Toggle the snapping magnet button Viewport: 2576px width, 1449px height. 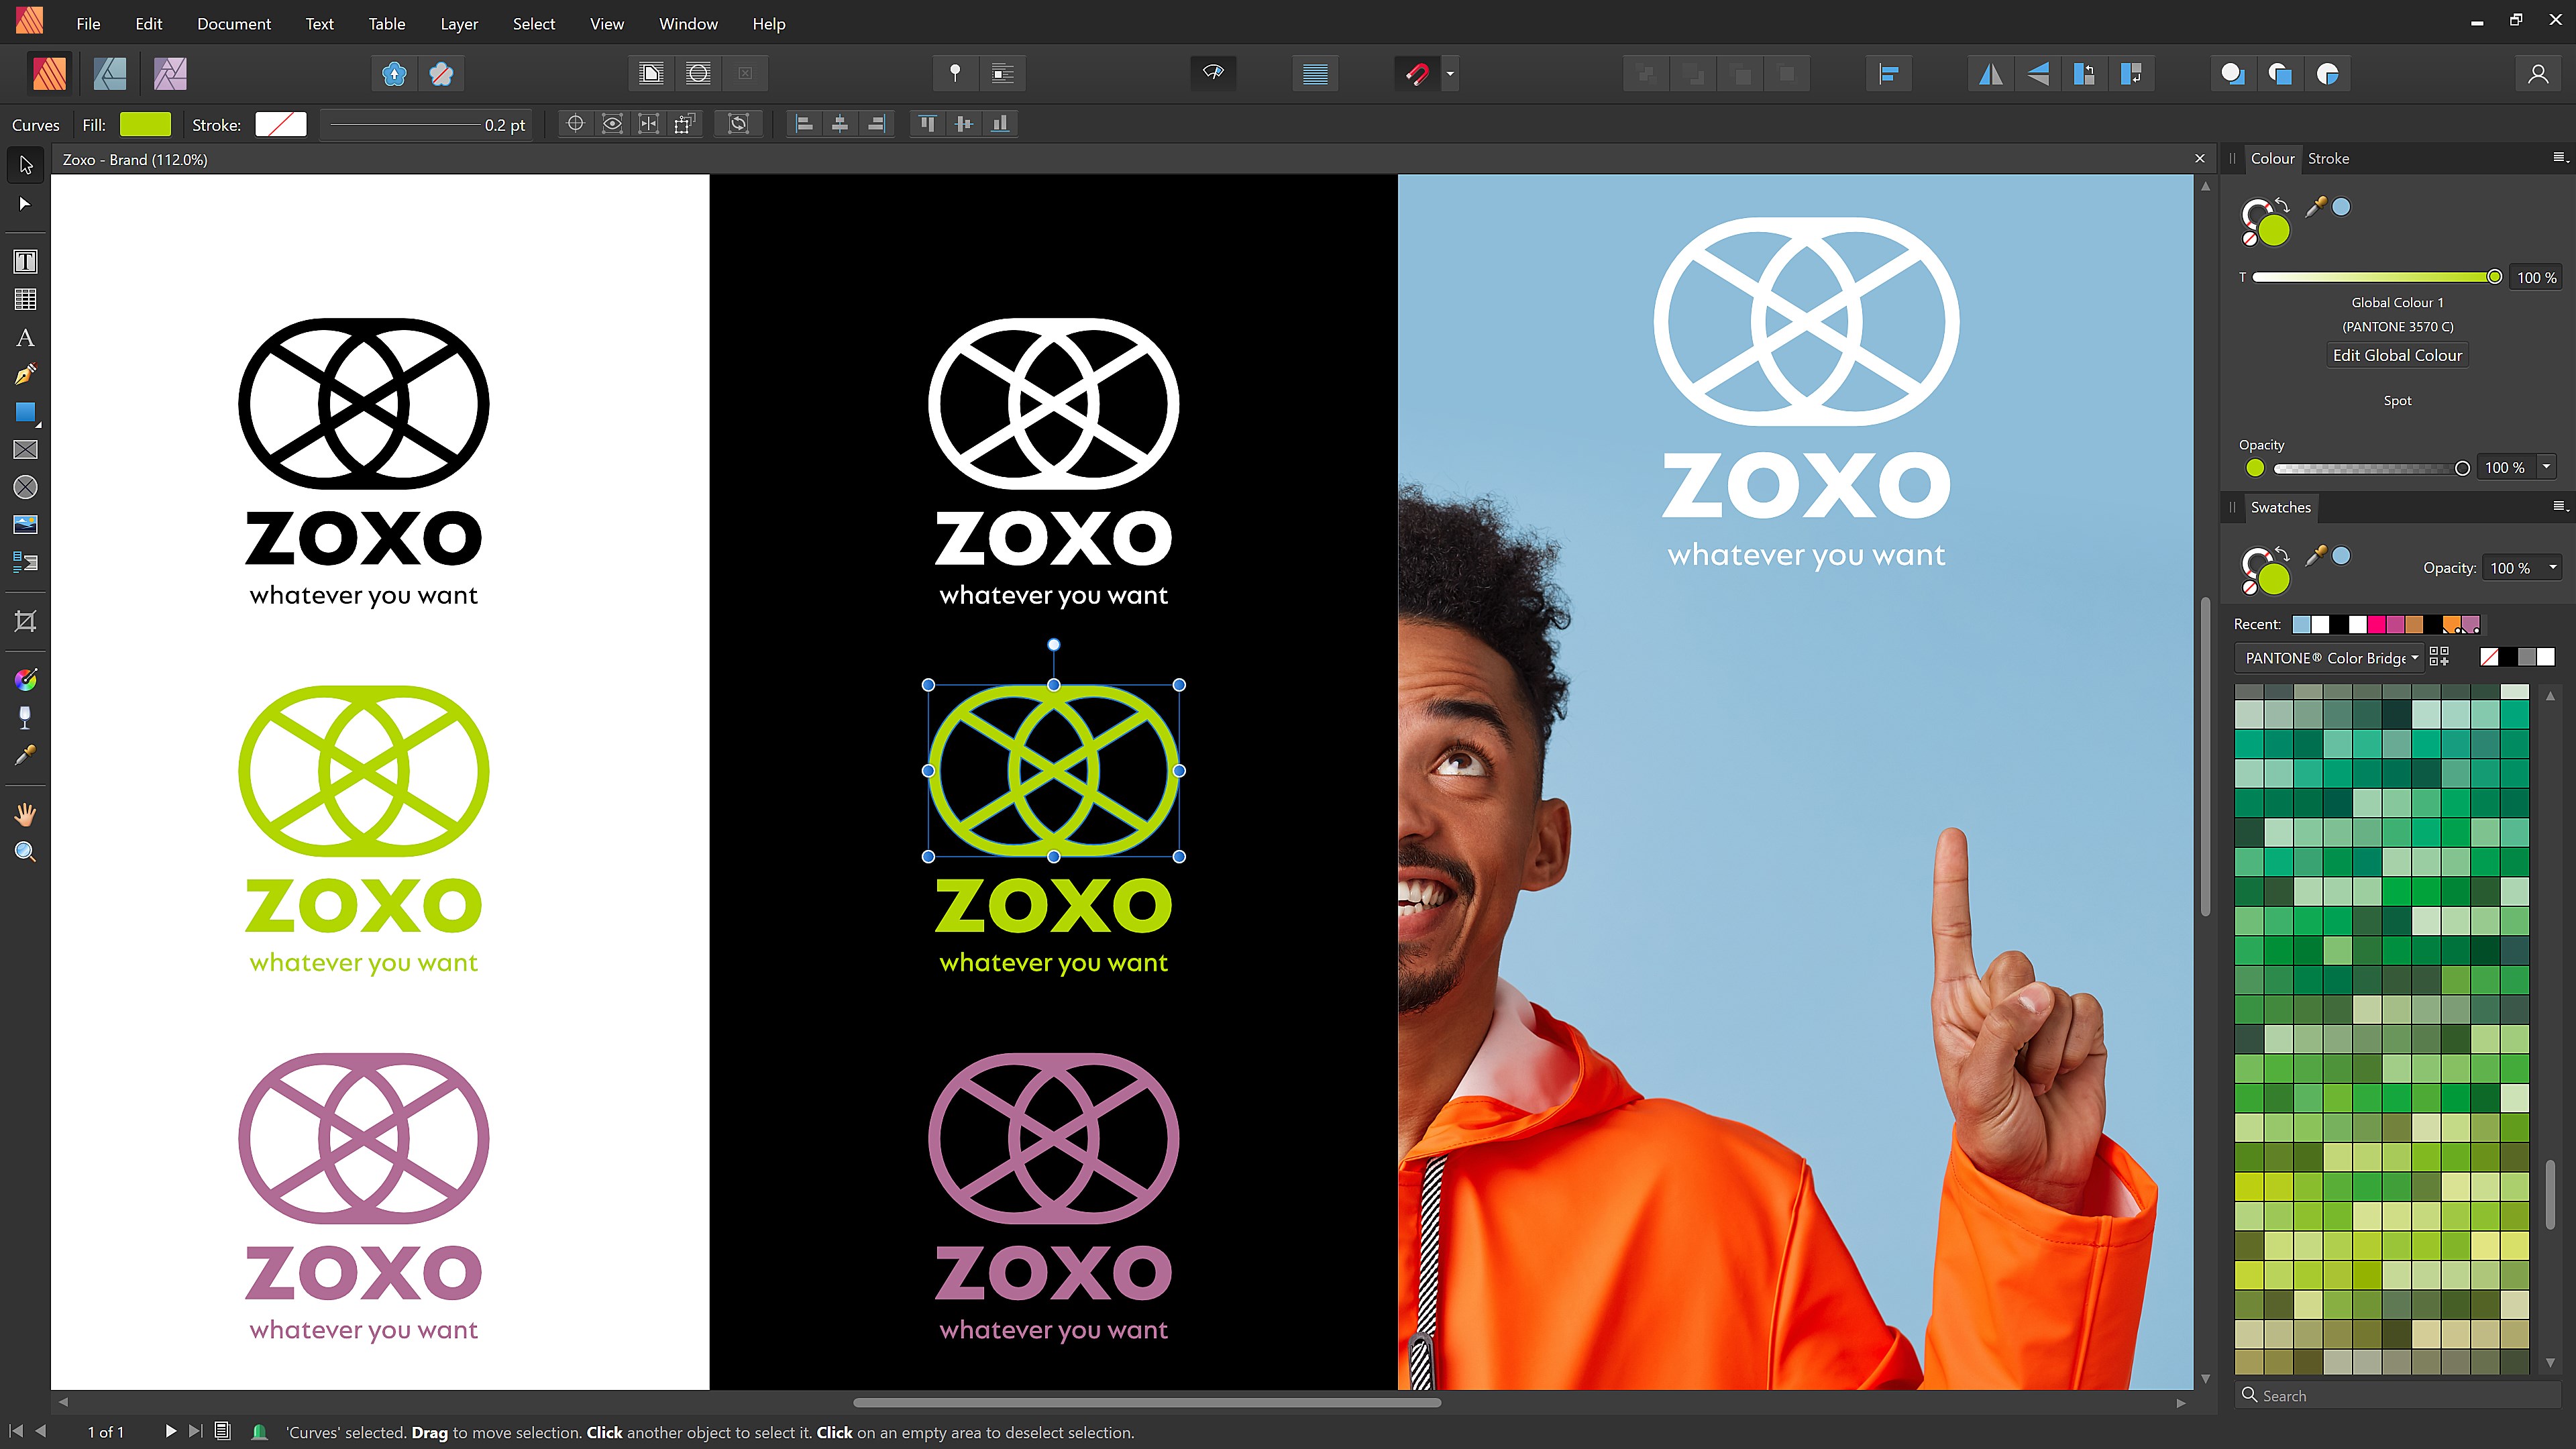click(1417, 73)
